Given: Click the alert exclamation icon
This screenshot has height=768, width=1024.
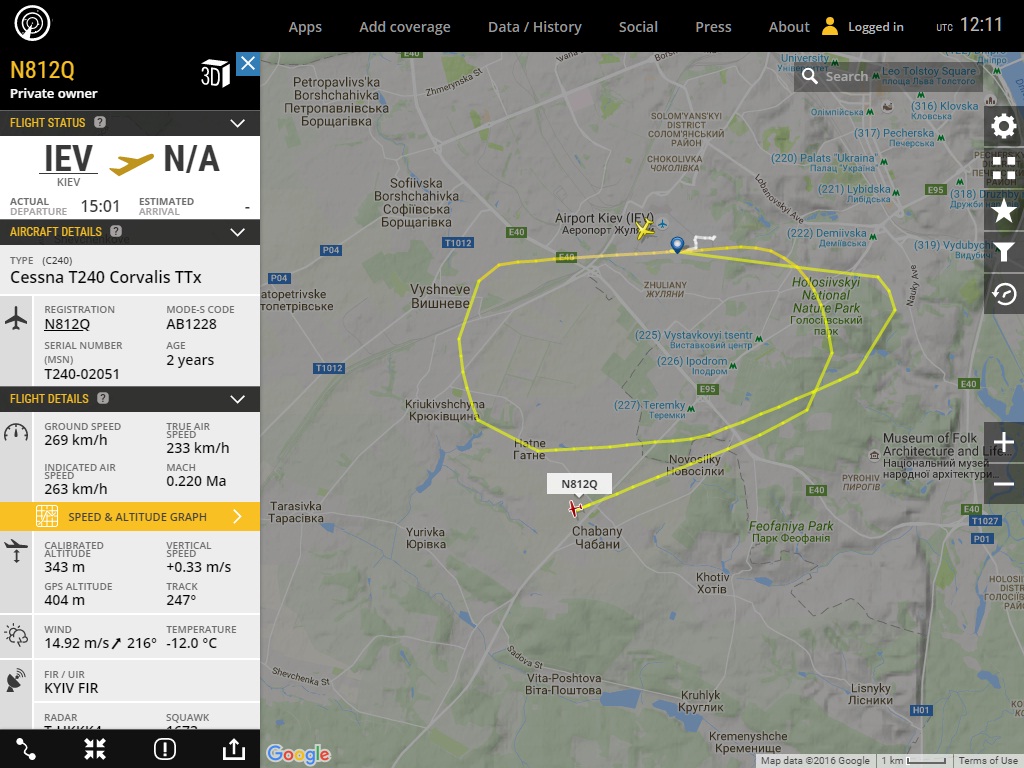Looking at the screenshot, I should (165, 749).
